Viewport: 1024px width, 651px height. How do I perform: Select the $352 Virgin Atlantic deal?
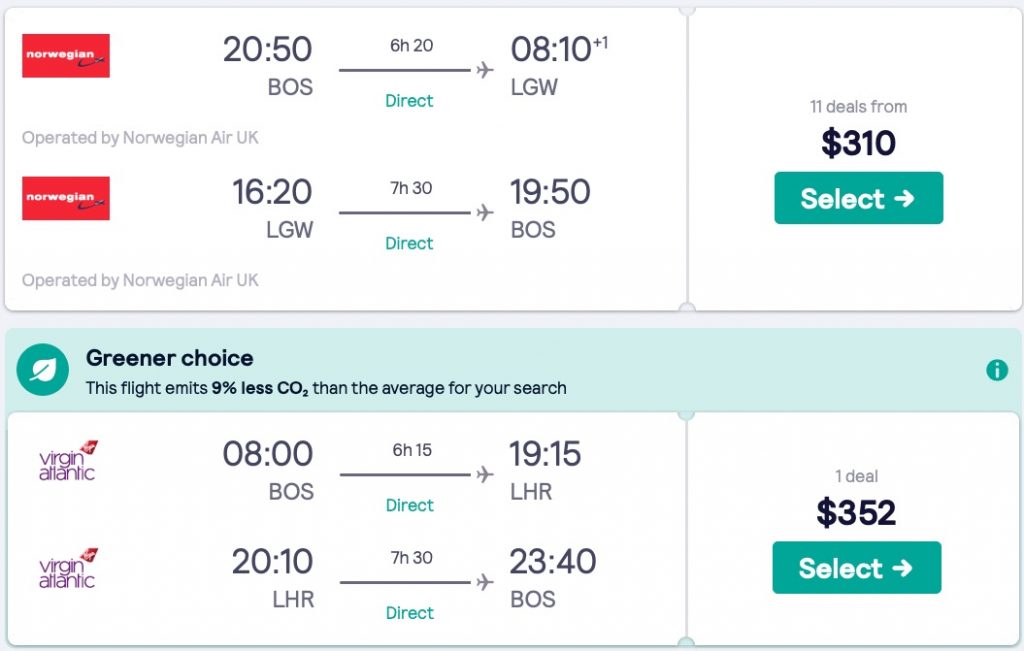(x=856, y=568)
